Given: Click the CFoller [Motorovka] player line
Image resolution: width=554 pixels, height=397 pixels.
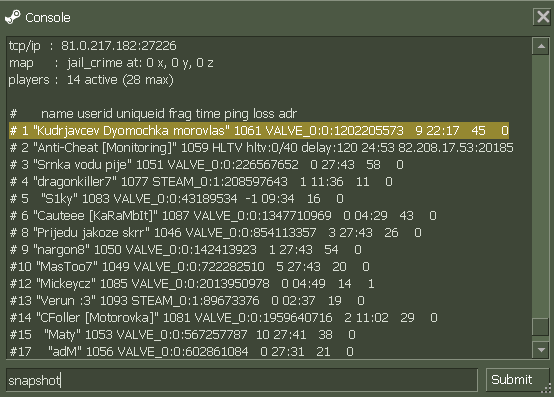Looking at the screenshot, I should pyautogui.click(x=224, y=318).
